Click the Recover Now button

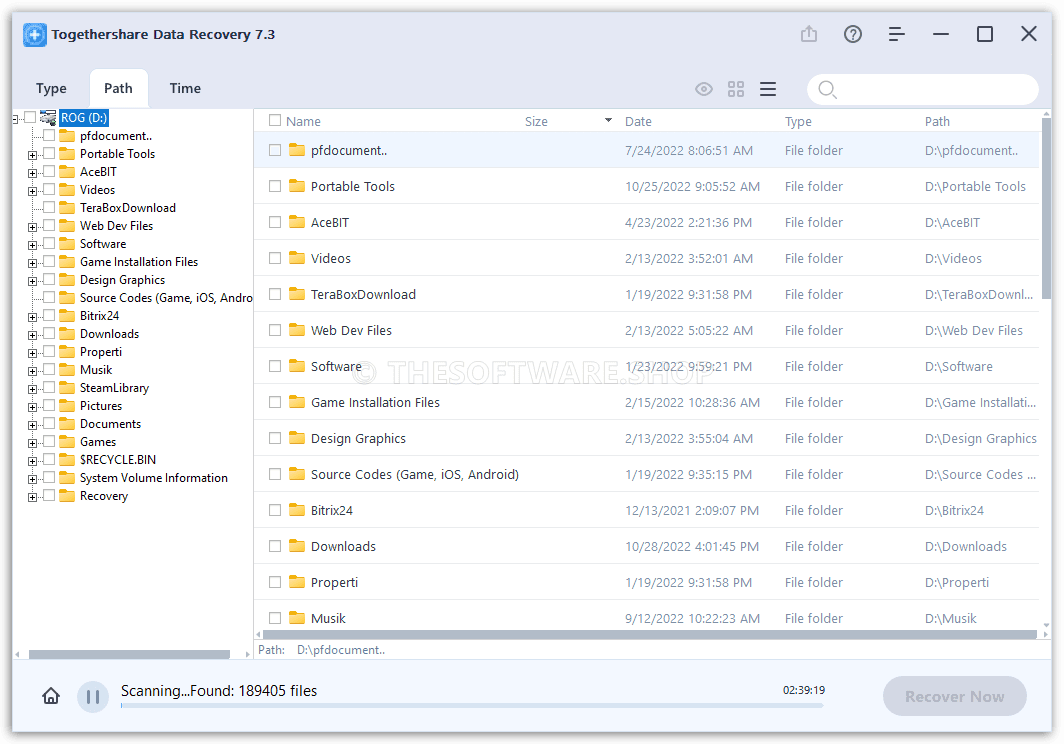tap(954, 696)
